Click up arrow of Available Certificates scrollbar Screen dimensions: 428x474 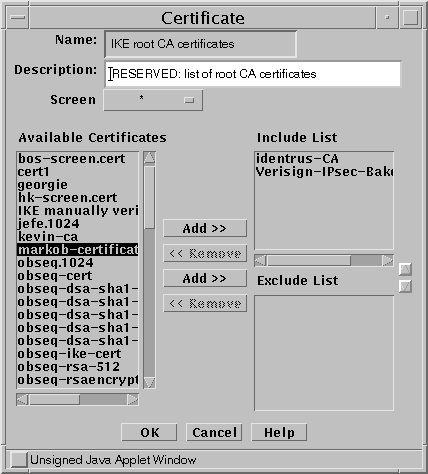tap(149, 158)
